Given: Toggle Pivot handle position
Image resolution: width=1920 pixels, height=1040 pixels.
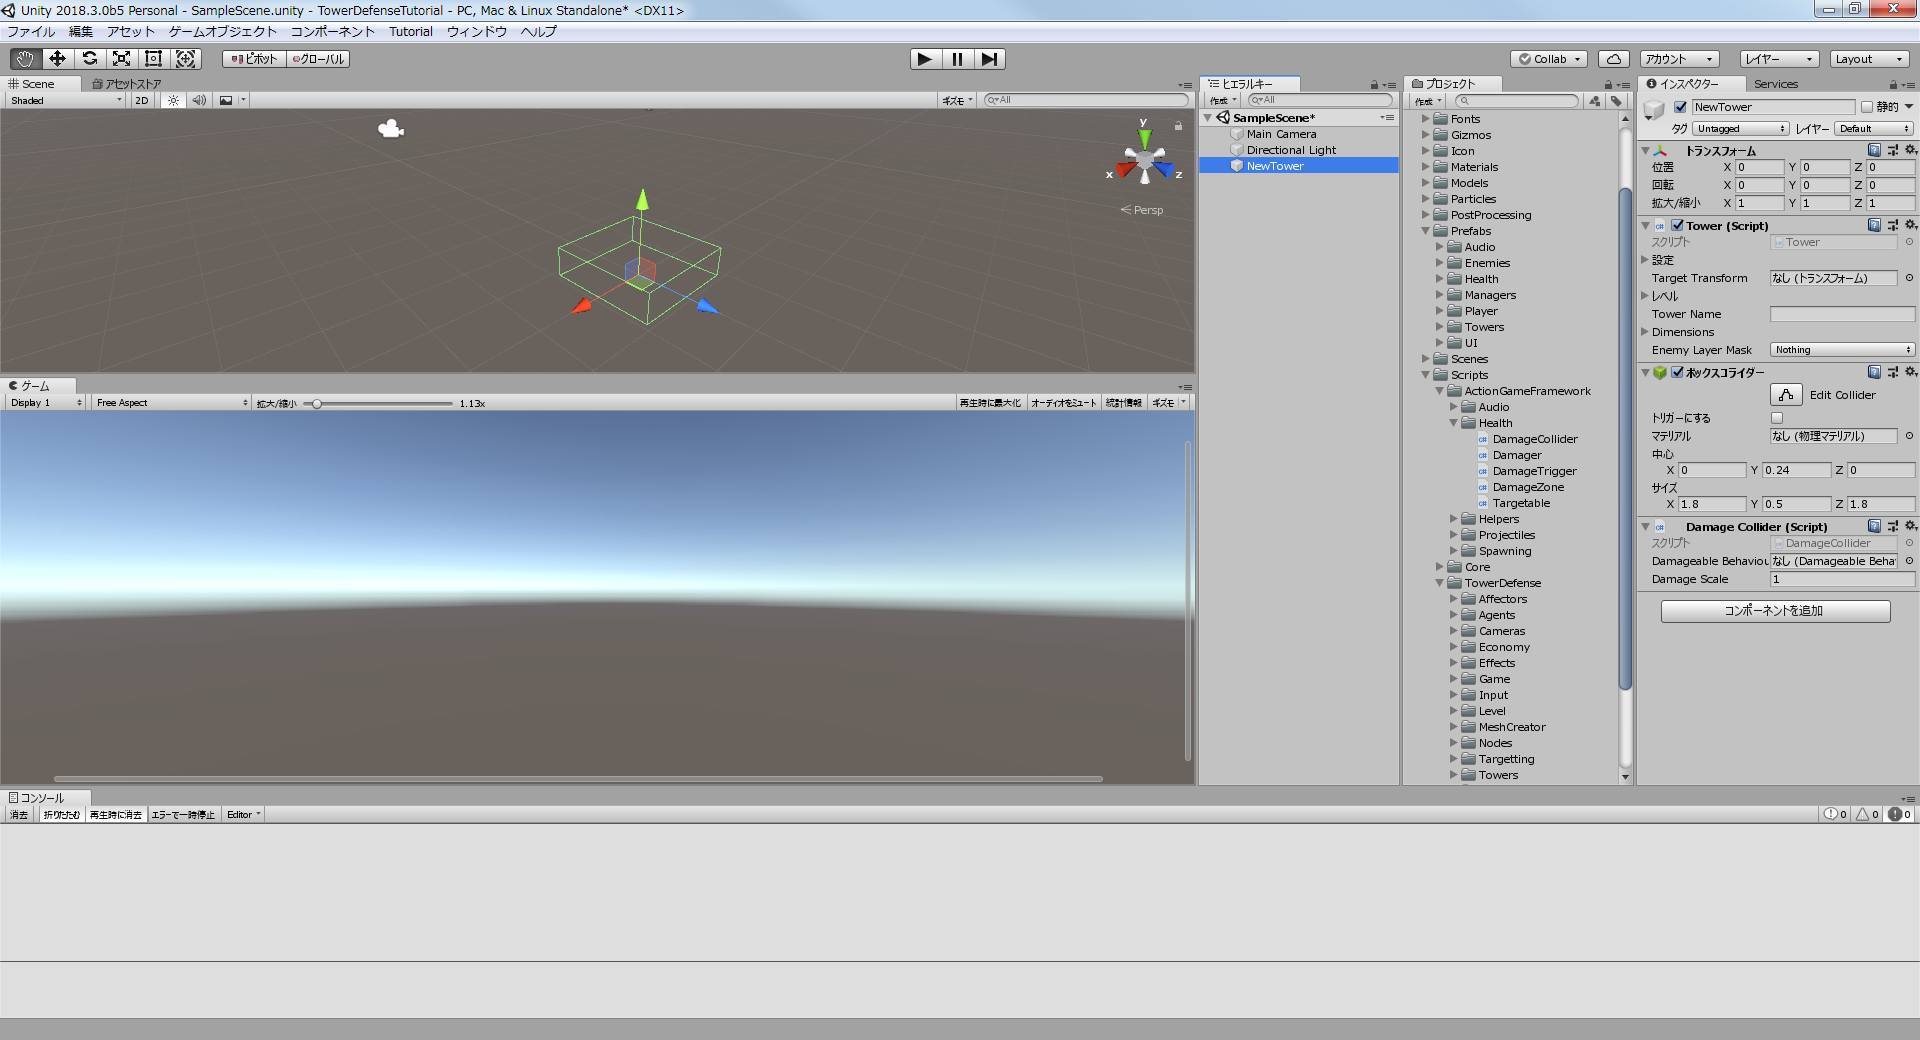Looking at the screenshot, I should click(255, 59).
